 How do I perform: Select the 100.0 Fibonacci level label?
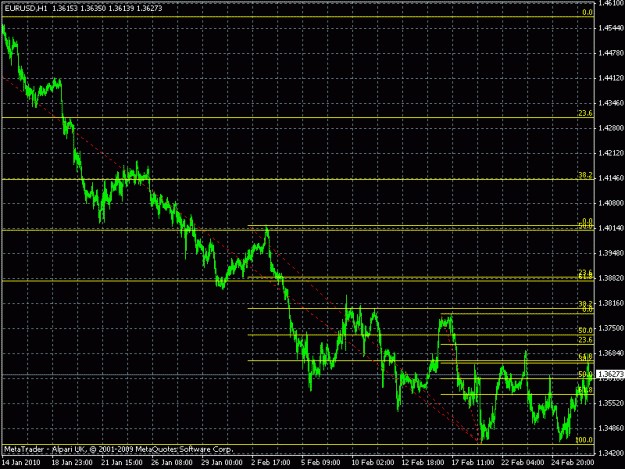[x=584, y=440]
